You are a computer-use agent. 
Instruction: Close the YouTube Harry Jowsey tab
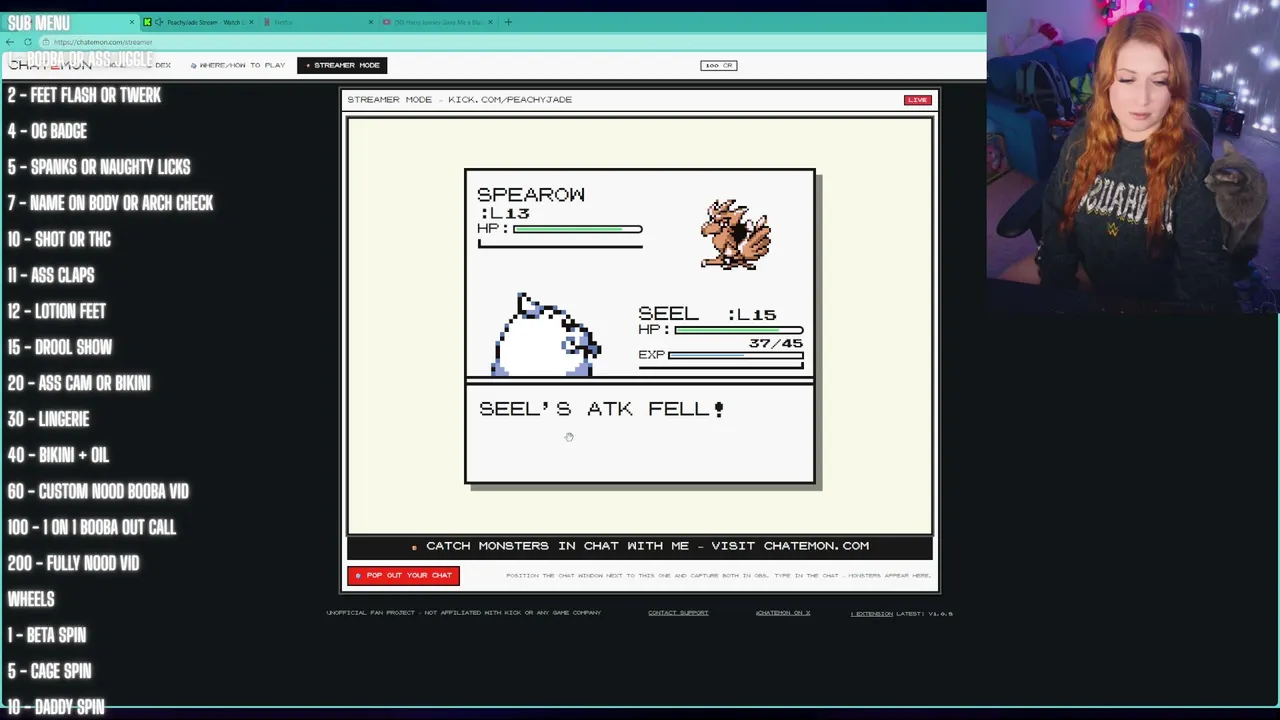[490, 22]
